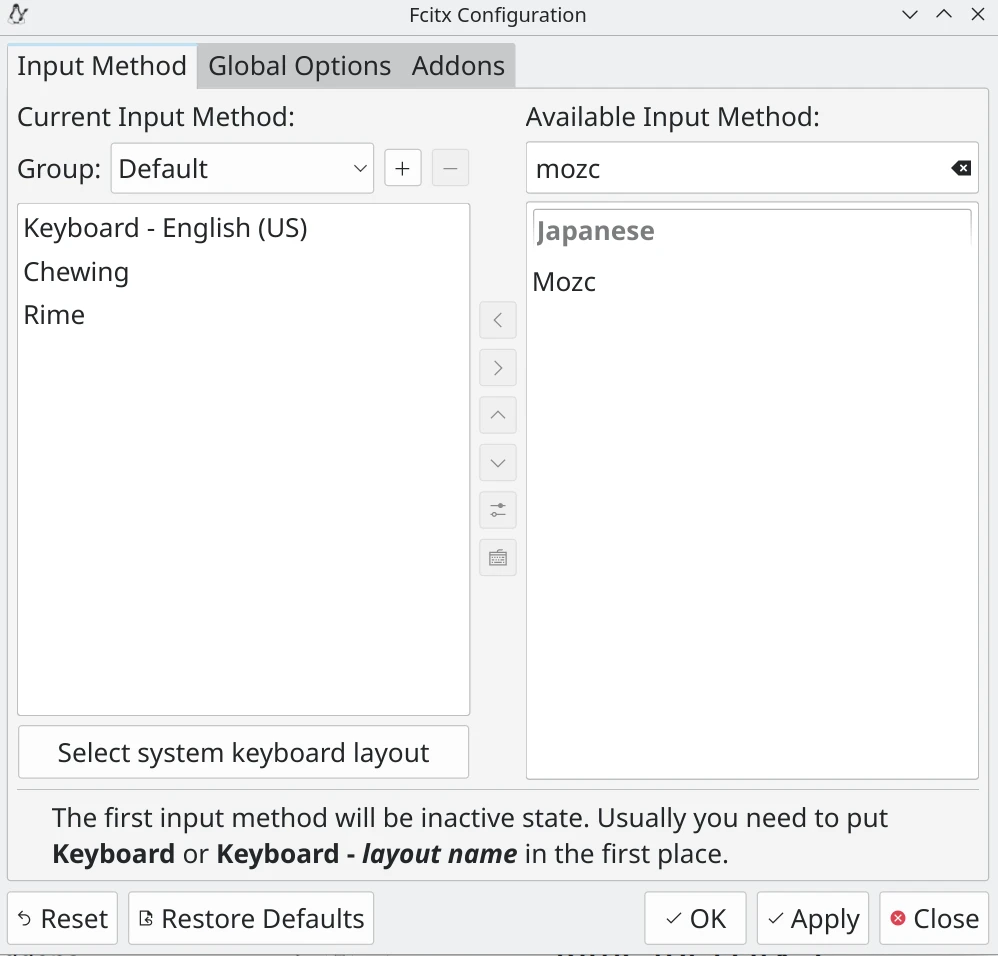
Task: Open the Group Default dropdown
Action: (x=242, y=168)
